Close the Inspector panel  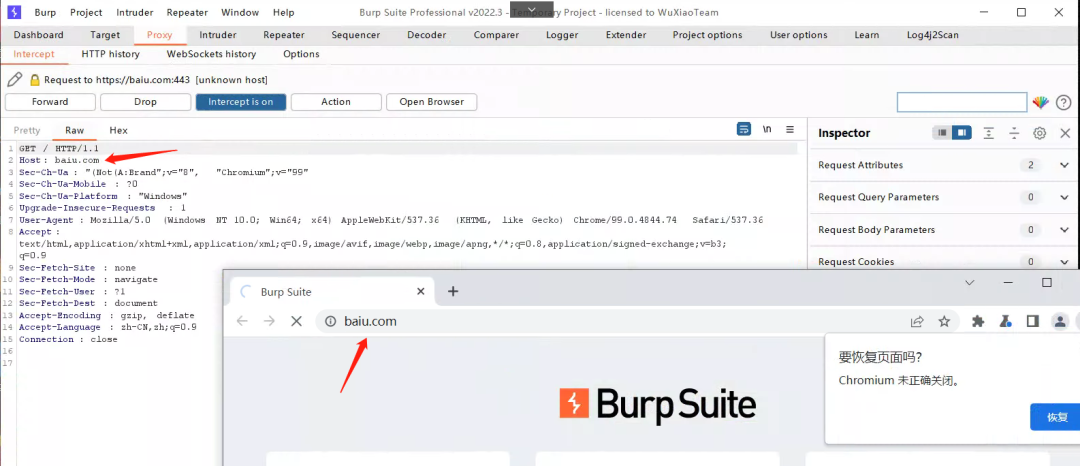click(1065, 133)
